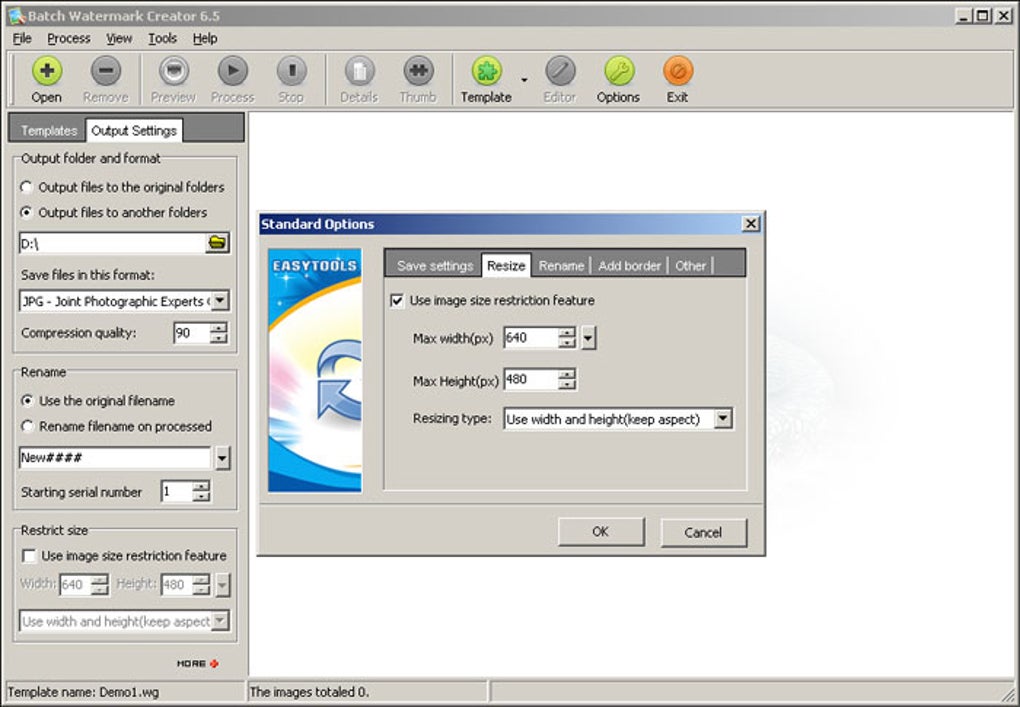Open the Max width presets dropdown arrow
Image resolution: width=1020 pixels, height=707 pixels.
(x=588, y=337)
